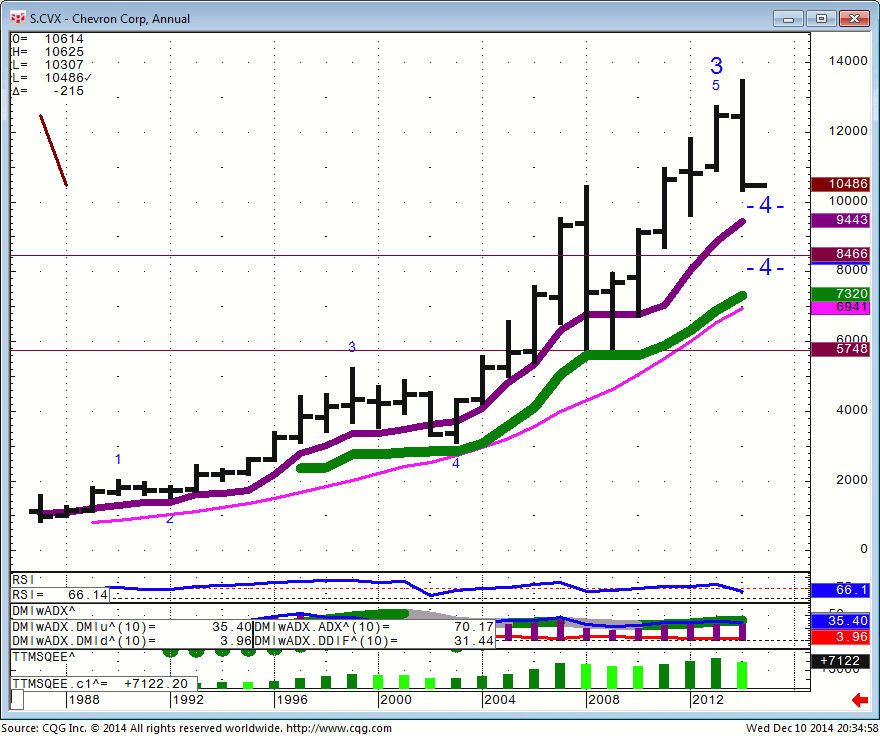Viewport: 880px width, 736px height.
Task: Click the L= 10307 low value
Action: [x=48, y=65]
